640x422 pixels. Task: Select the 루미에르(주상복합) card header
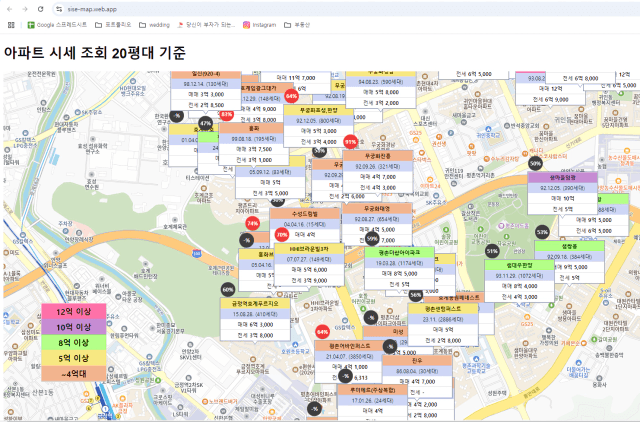tap(373, 390)
